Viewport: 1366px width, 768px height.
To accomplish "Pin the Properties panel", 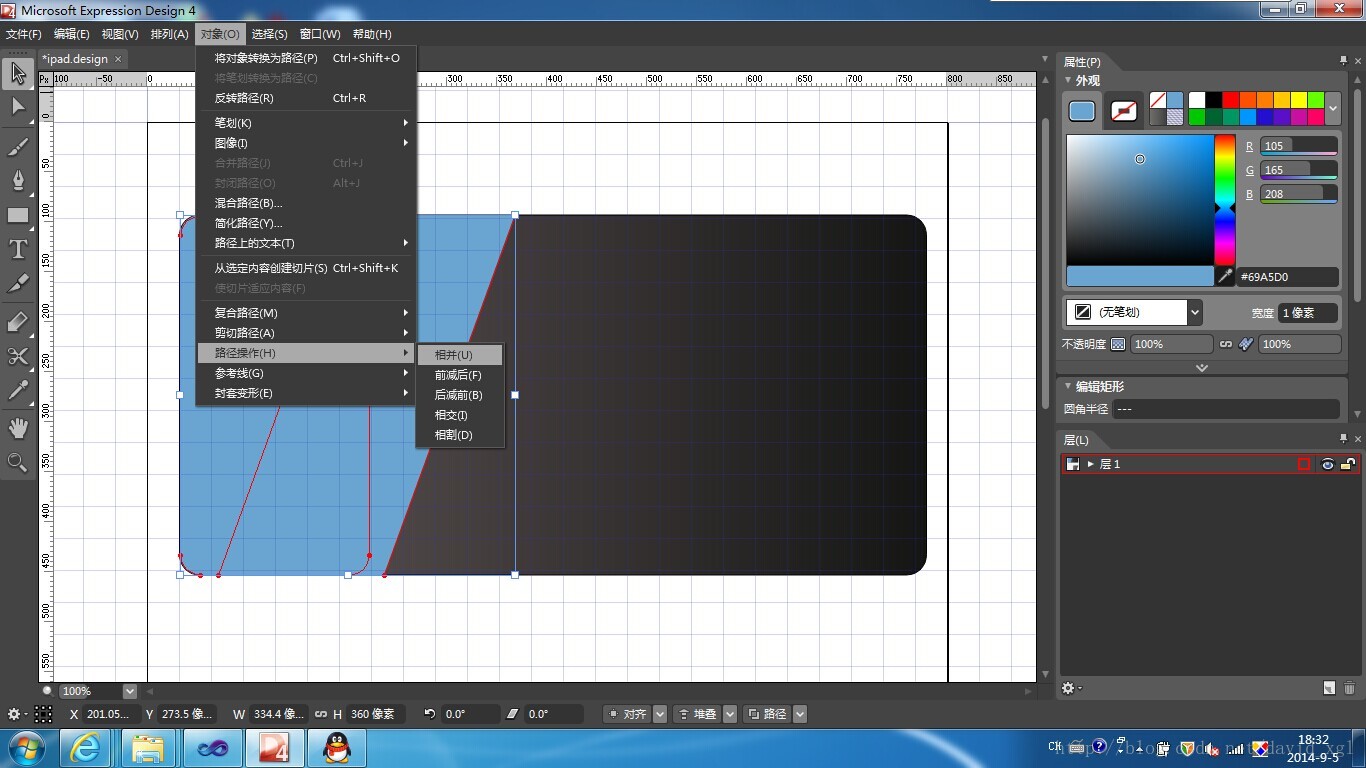I will 1343,61.
